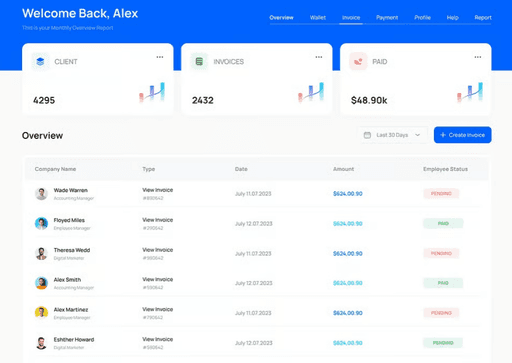Viewport: 512px width, 363px height.
Task: Click the INVOICES card document icon
Action: tap(199, 61)
